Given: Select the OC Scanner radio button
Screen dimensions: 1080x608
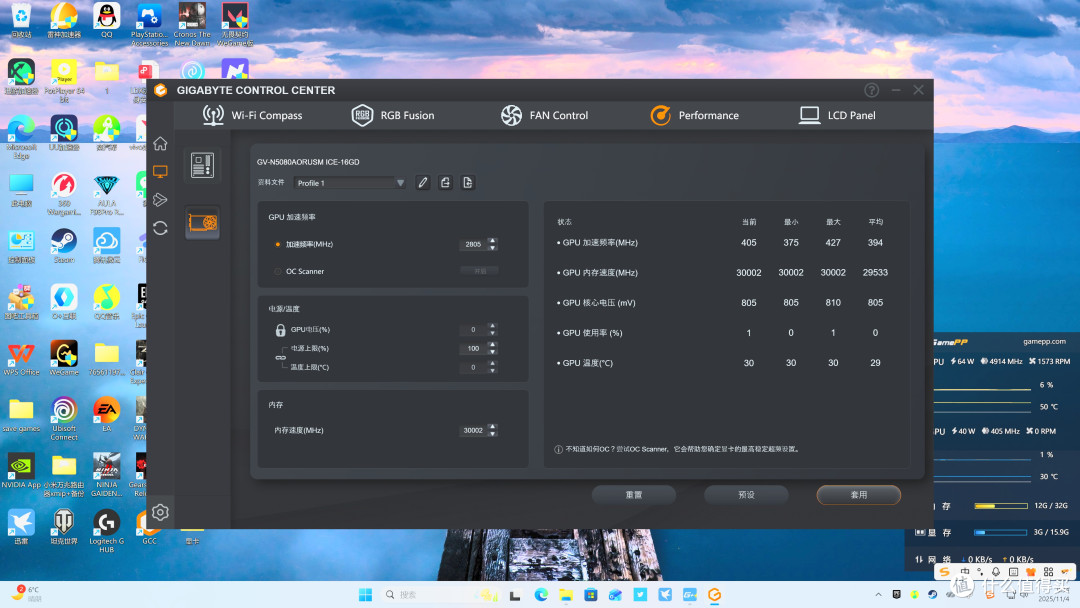Looking at the screenshot, I should click(278, 271).
